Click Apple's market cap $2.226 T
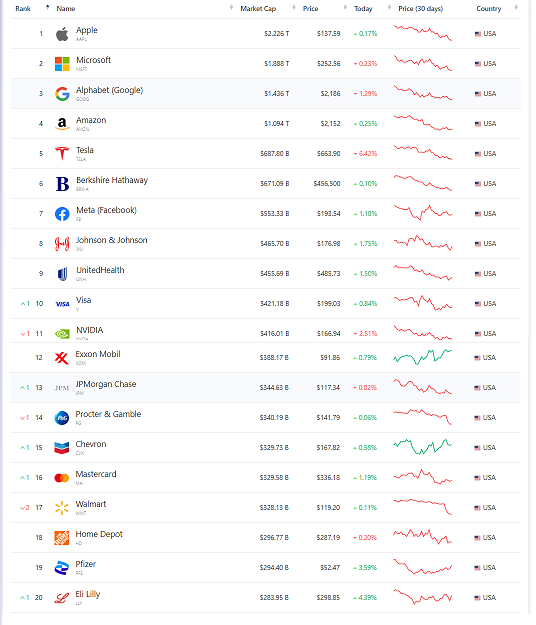 tap(277, 34)
